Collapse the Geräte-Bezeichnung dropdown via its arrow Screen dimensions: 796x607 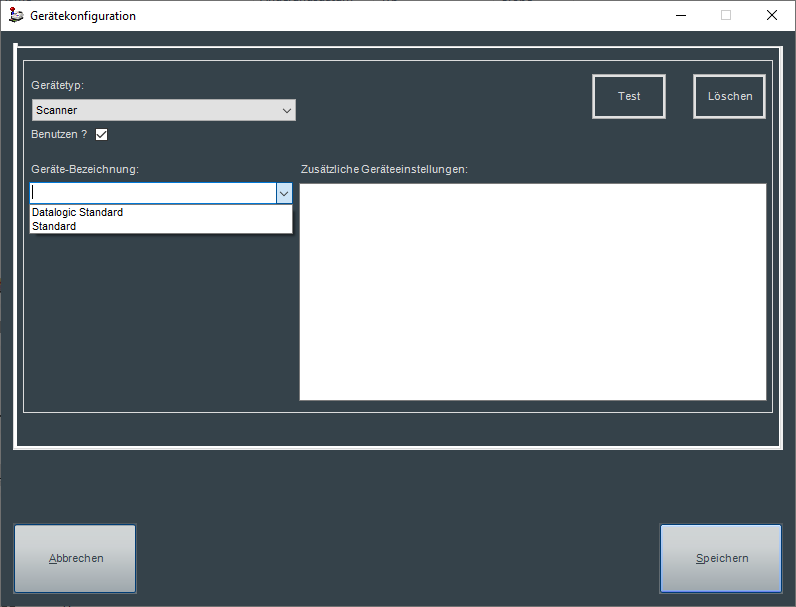284,193
